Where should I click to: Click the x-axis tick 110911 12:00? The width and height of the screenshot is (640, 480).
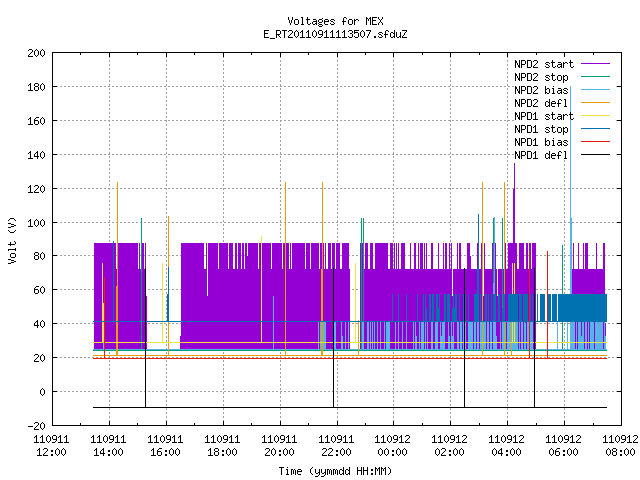[x=51, y=446]
